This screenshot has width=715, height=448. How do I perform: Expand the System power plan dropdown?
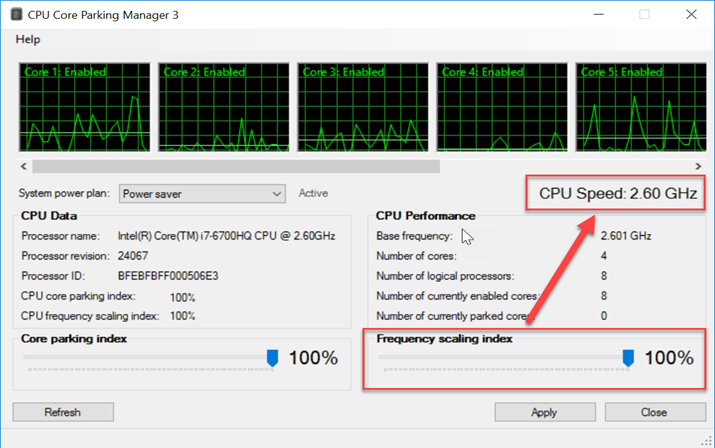pos(202,194)
